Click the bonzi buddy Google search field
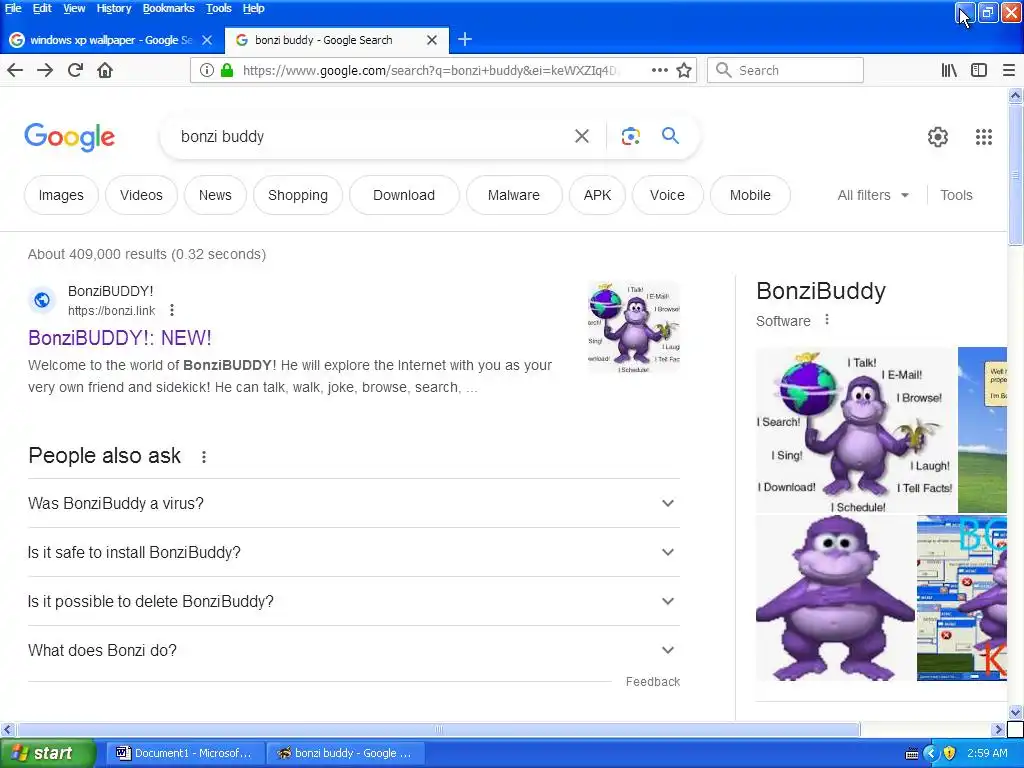The image size is (1024, 768). pyautogui.click(x=372, y=136)
